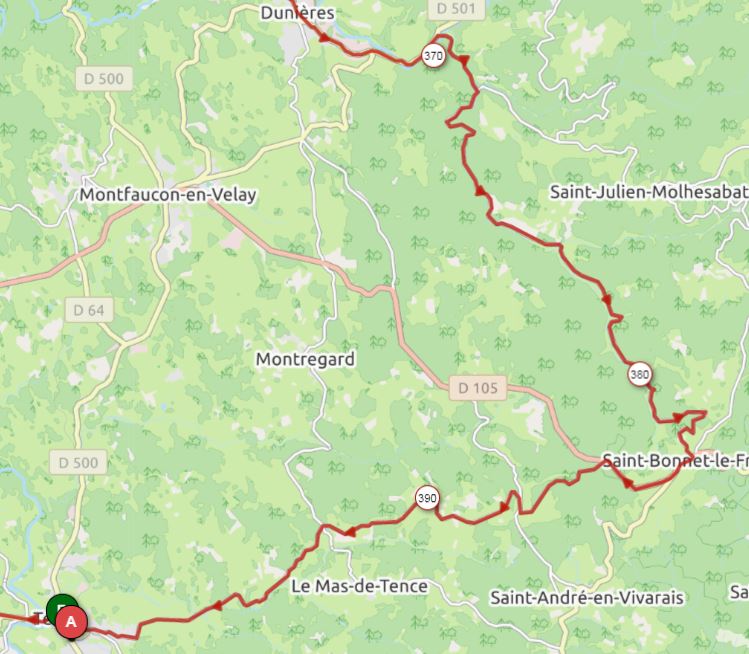
Task: Click the red waypoint marker A
Action: 71,622
